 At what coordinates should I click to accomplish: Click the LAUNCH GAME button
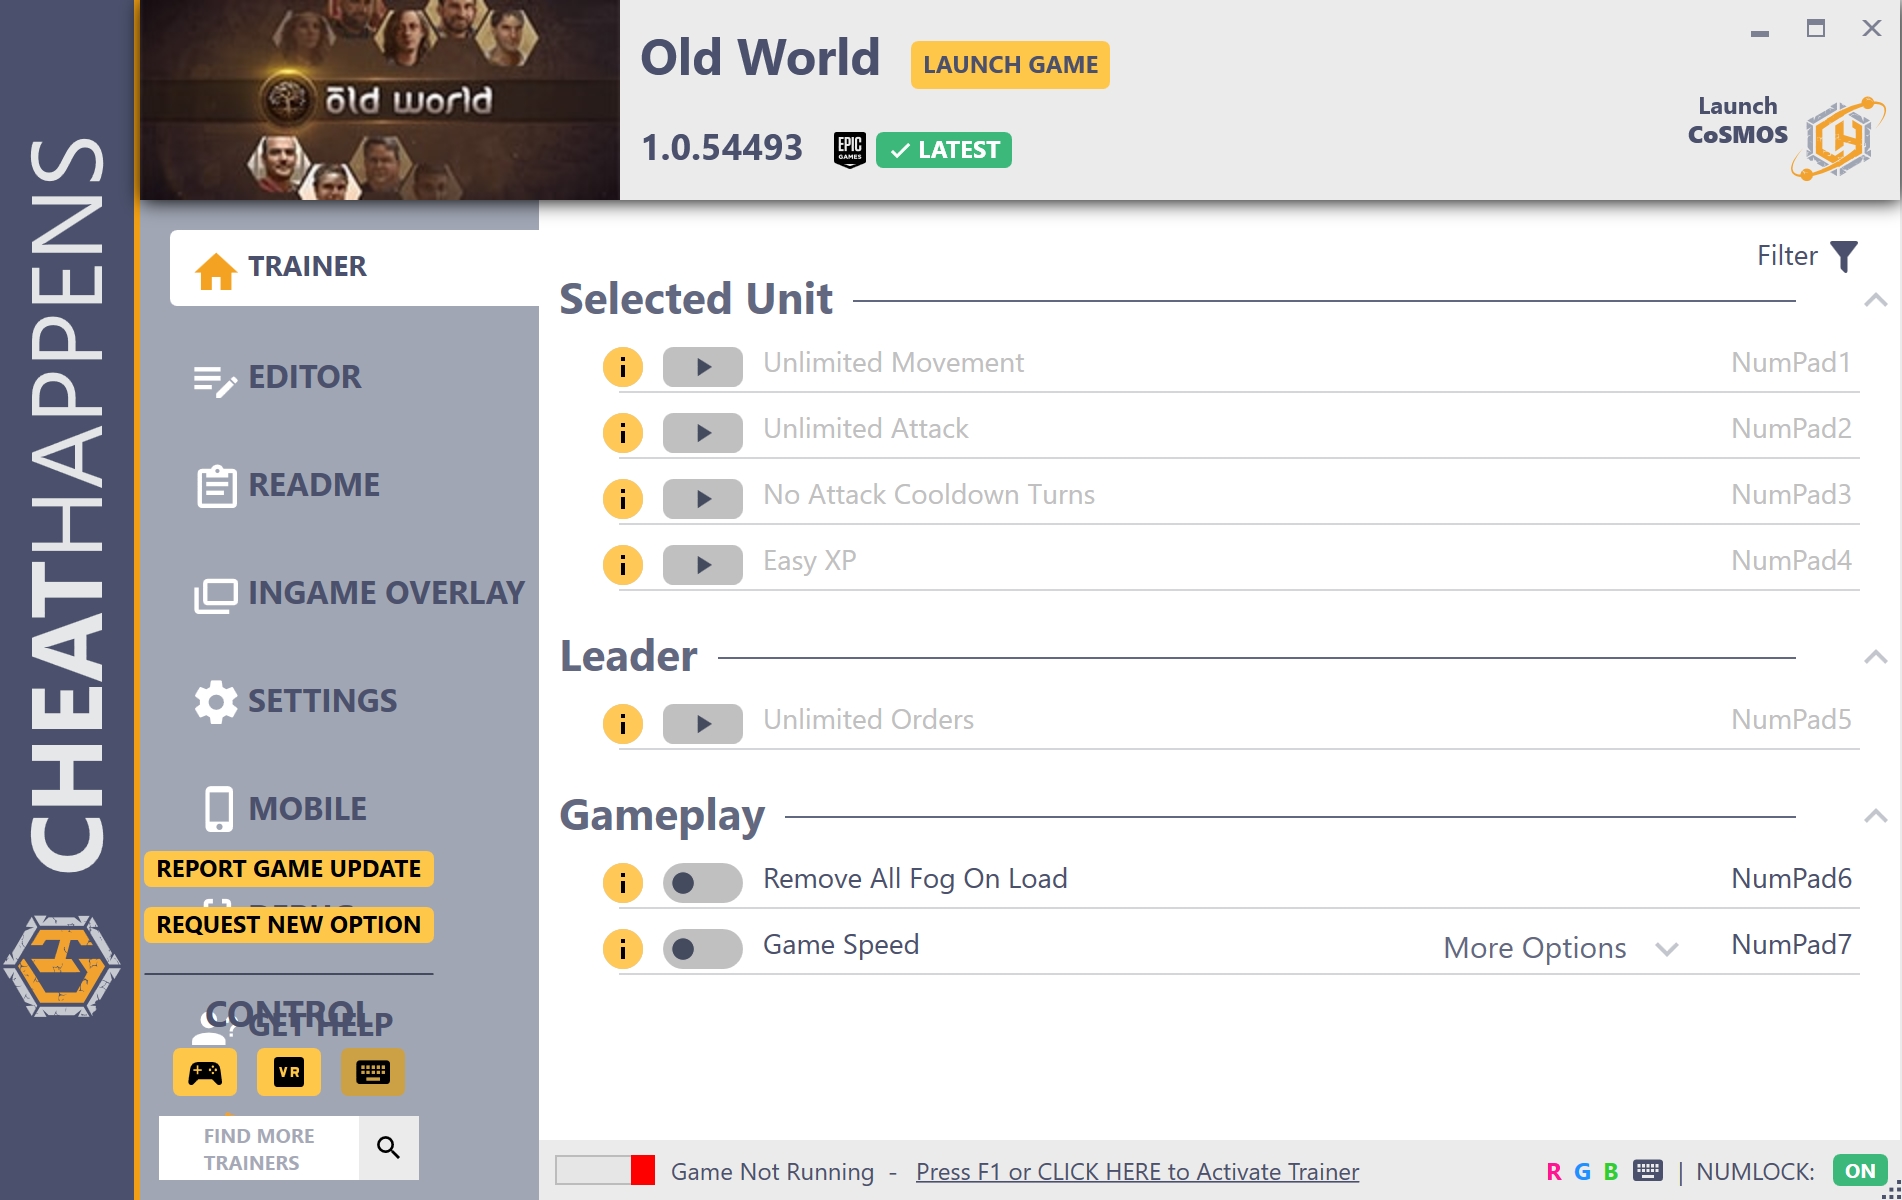point(1010,65)
